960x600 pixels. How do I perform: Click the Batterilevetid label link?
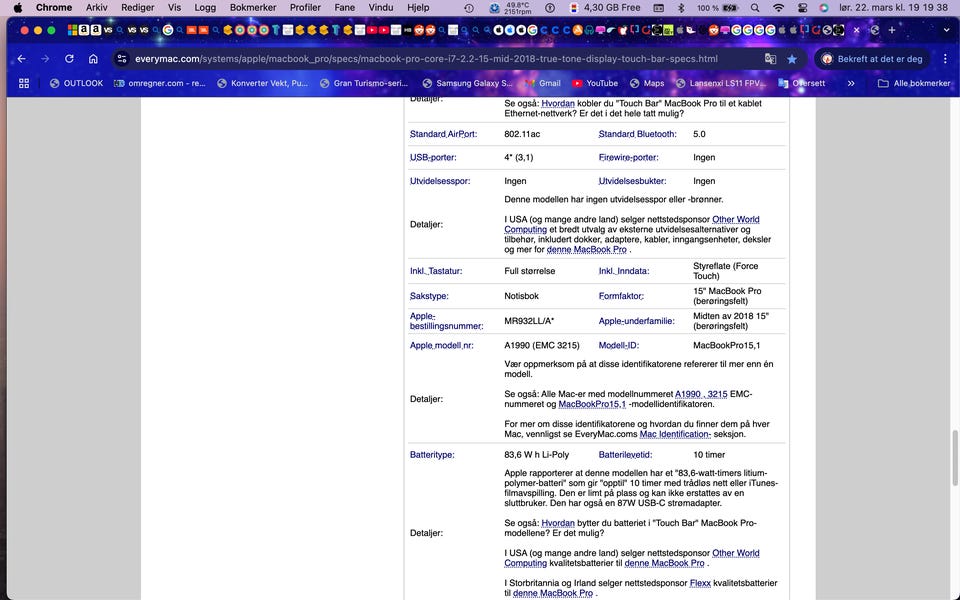pyautogui.click(x=625, y=455)
